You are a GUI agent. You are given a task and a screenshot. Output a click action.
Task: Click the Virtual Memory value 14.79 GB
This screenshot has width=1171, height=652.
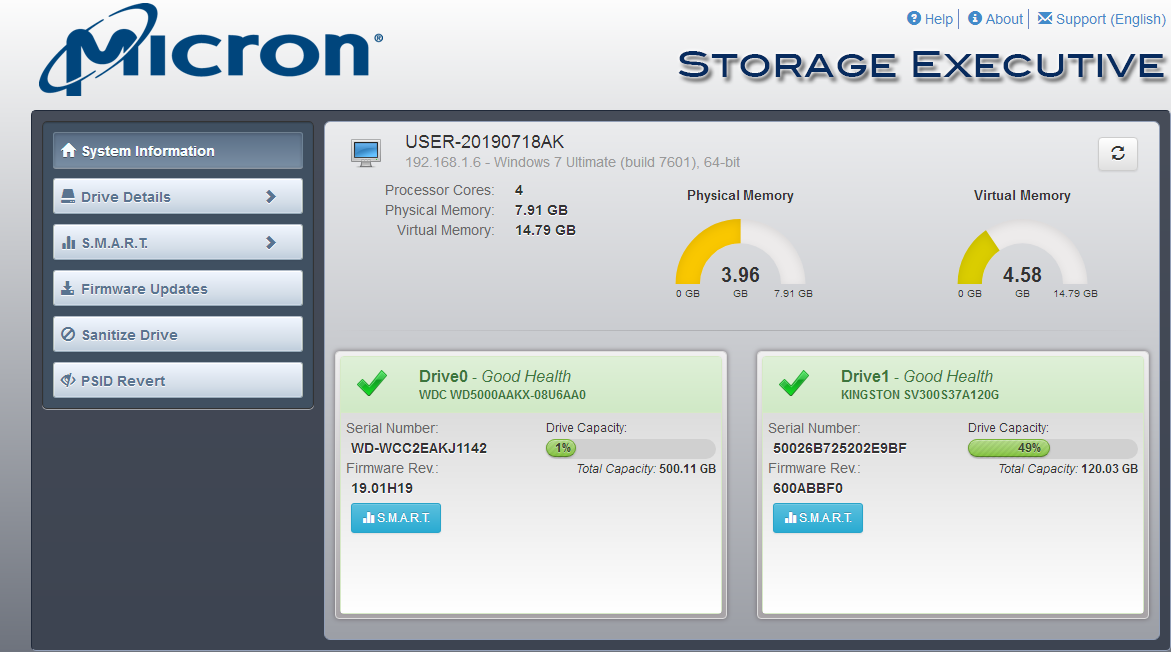(x=545, y=231)
